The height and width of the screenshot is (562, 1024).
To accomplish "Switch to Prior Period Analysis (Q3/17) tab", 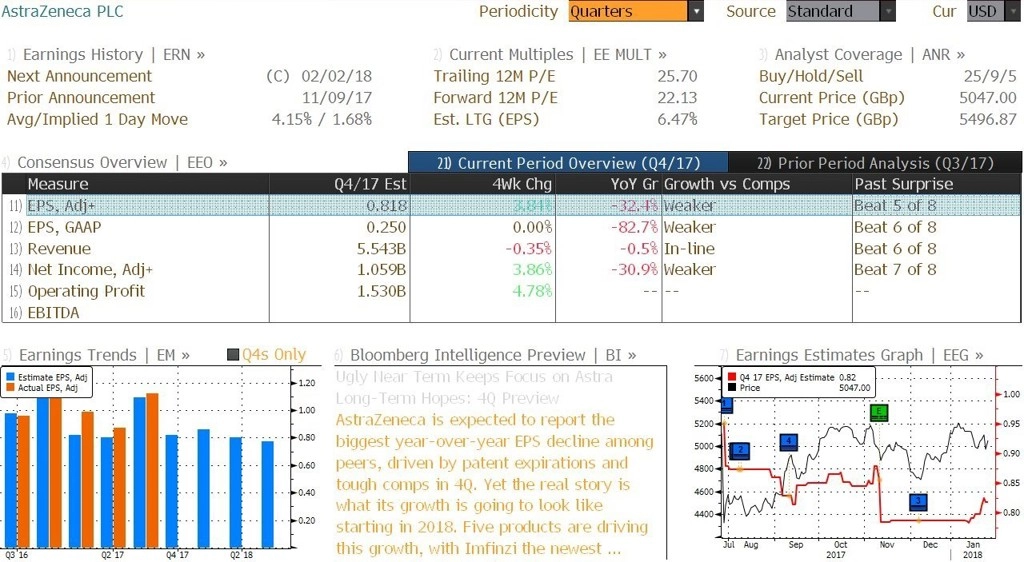I will [x=875, y=163].
